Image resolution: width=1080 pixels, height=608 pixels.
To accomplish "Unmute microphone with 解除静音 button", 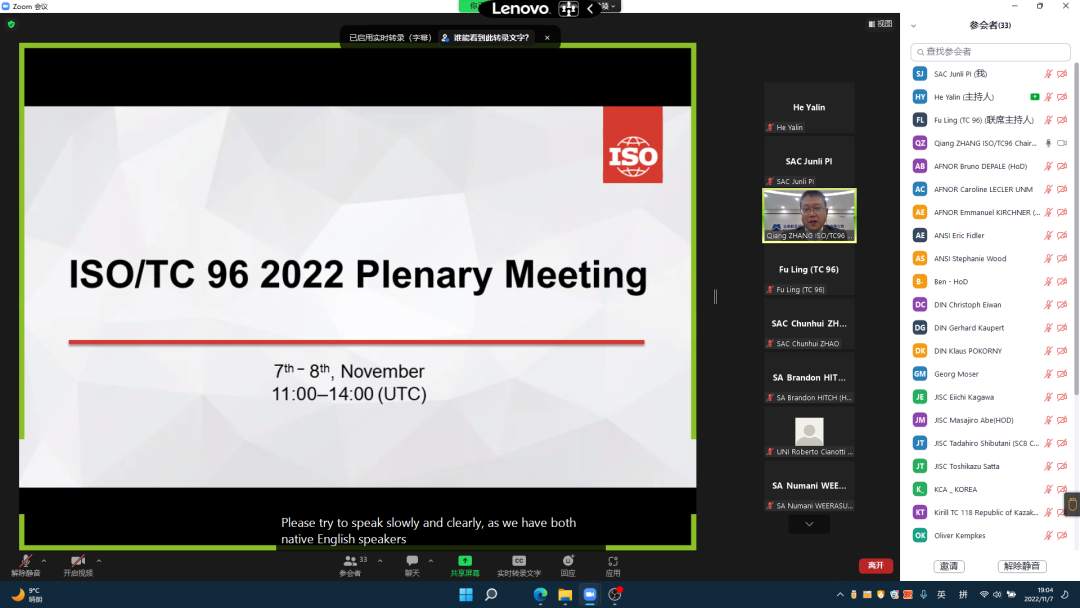I will (x=25, y=562).
